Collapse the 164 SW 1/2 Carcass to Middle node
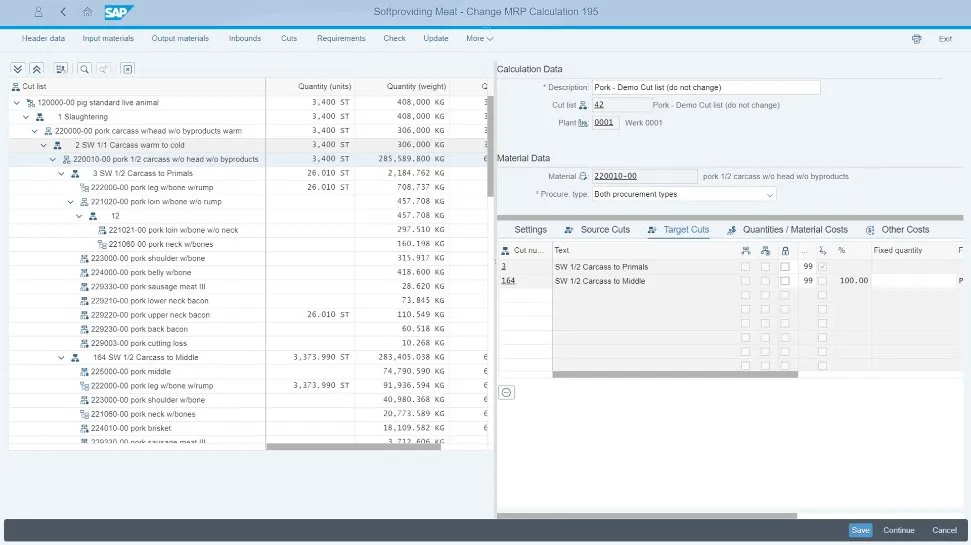 point(60,357)
